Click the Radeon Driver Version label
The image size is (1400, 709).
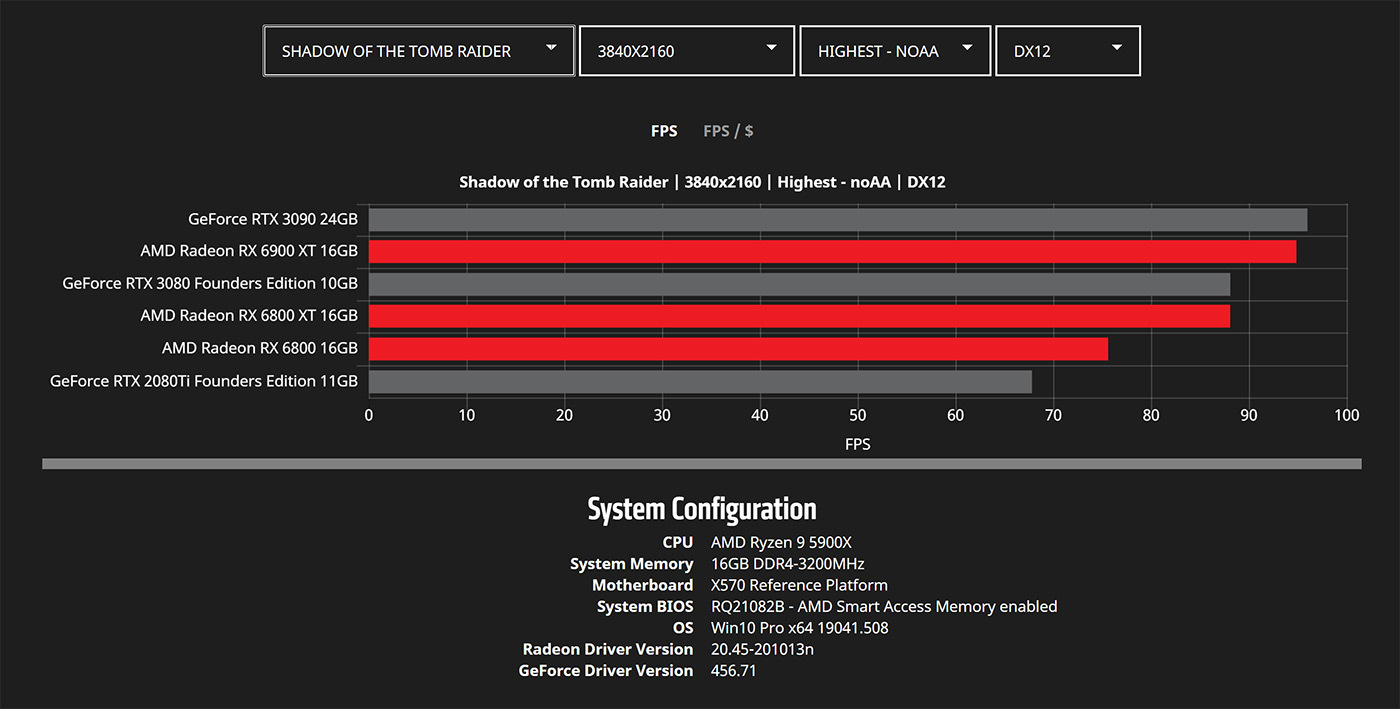(608, 649)
